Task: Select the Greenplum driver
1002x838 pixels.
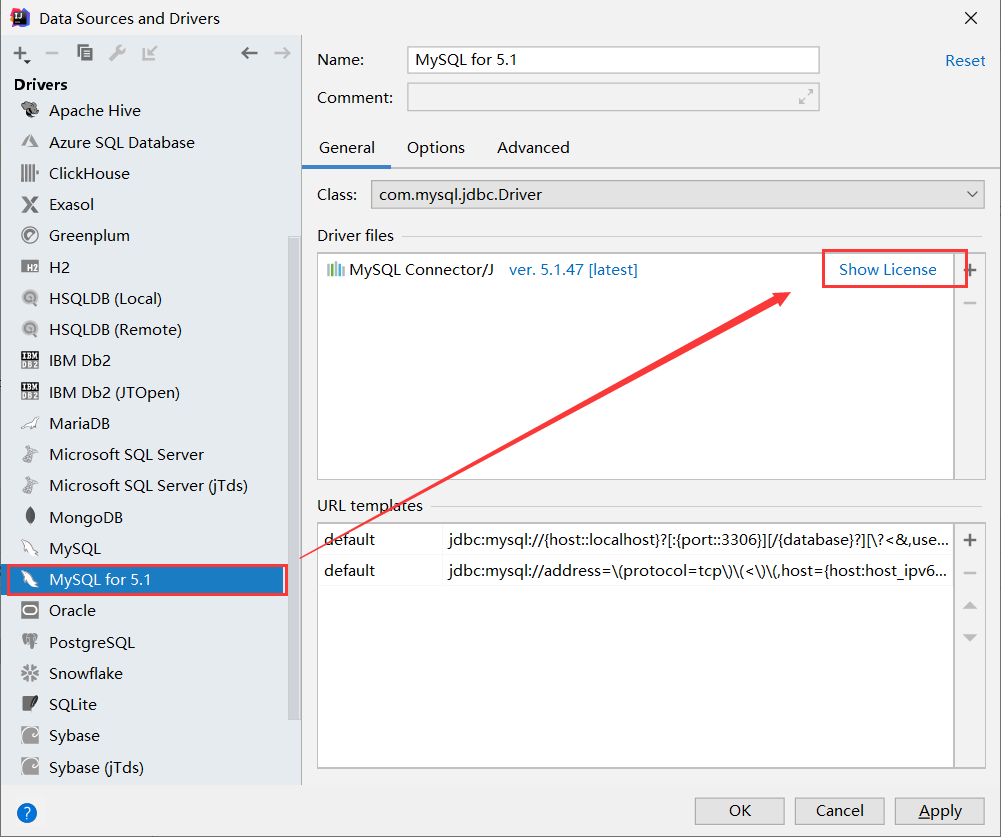Action: coord(144,236)
